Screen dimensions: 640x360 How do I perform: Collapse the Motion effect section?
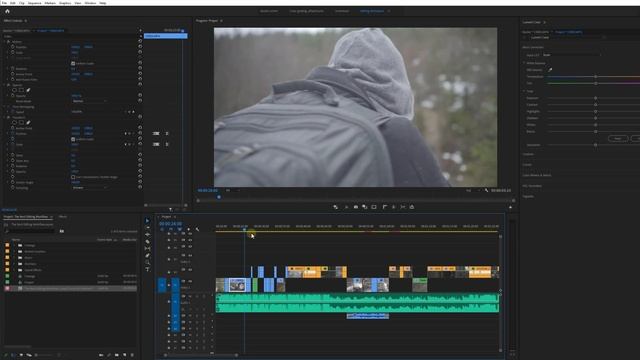click(x=4, y=42)
